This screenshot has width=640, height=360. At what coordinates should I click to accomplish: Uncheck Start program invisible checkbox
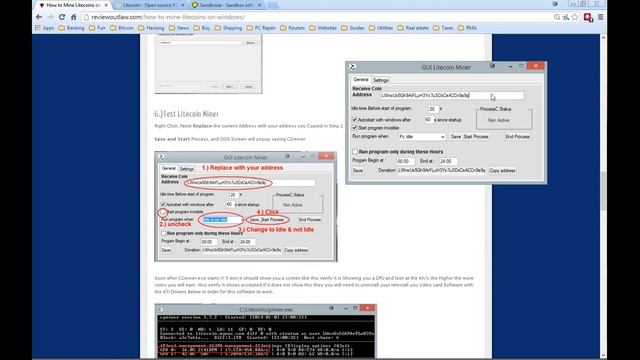355,128
